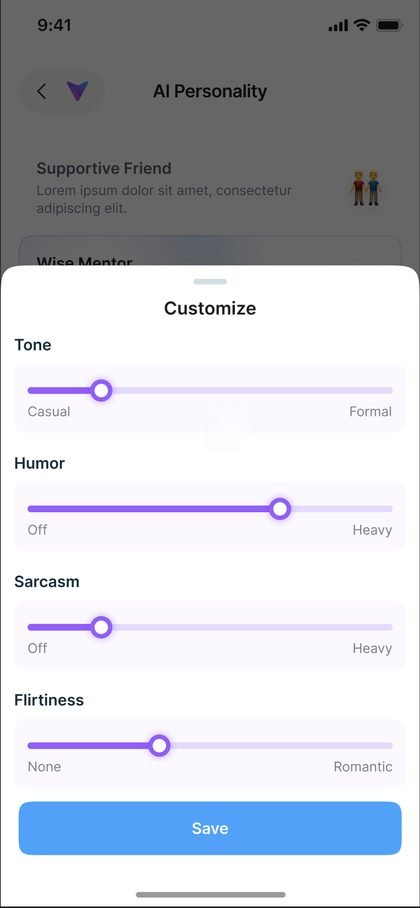Viewport: 420px width, 908px height.
Task: Set Flirtiness to the Romantic end
Action: (392, 745)
